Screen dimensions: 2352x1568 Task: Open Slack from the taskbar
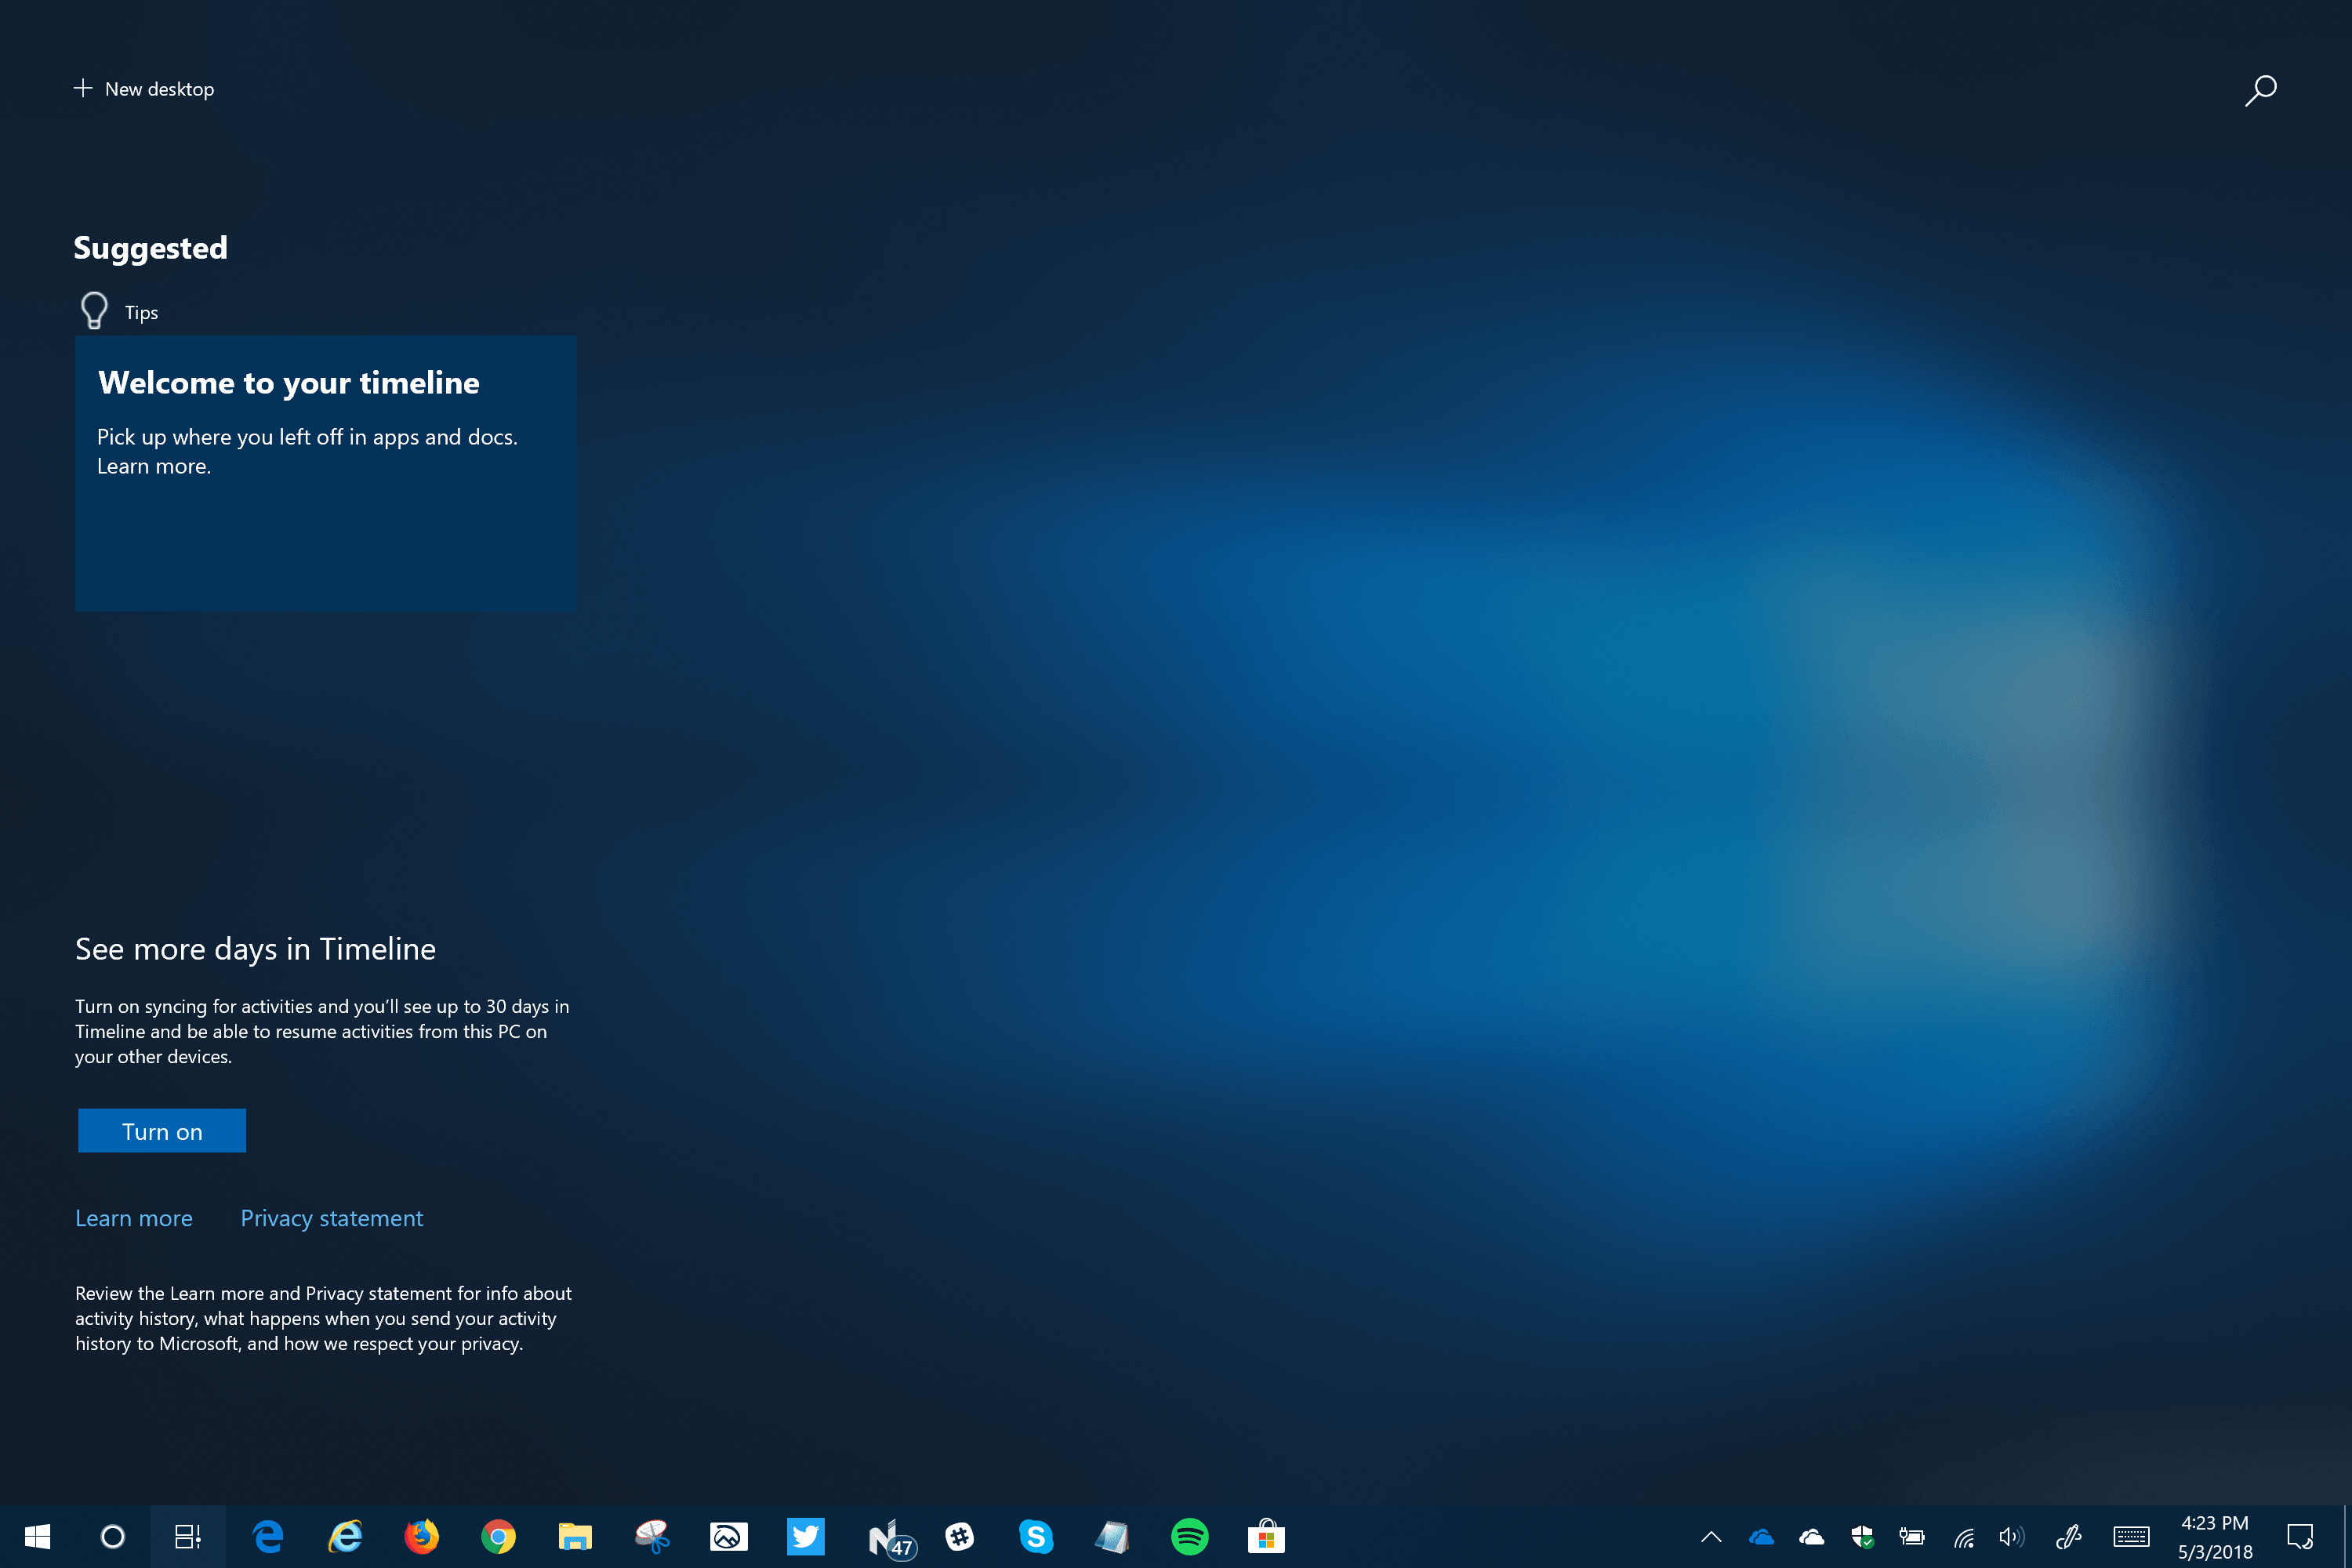[x=959, y=1536]
